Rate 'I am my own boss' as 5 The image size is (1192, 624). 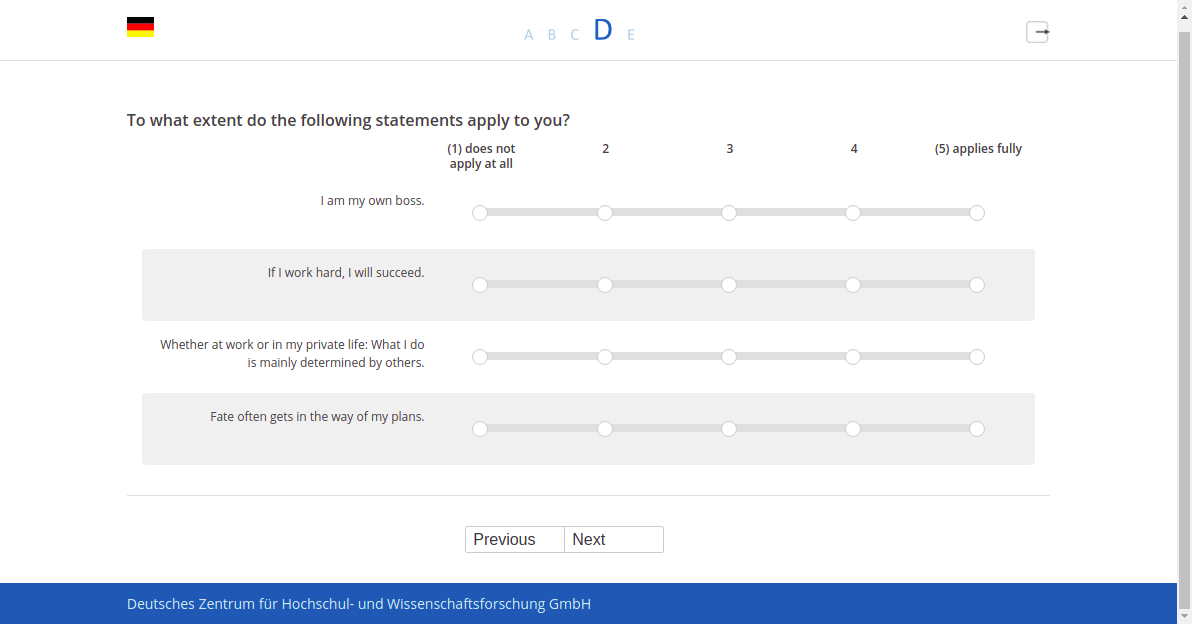pyautogui.click(x=977, y=213)
